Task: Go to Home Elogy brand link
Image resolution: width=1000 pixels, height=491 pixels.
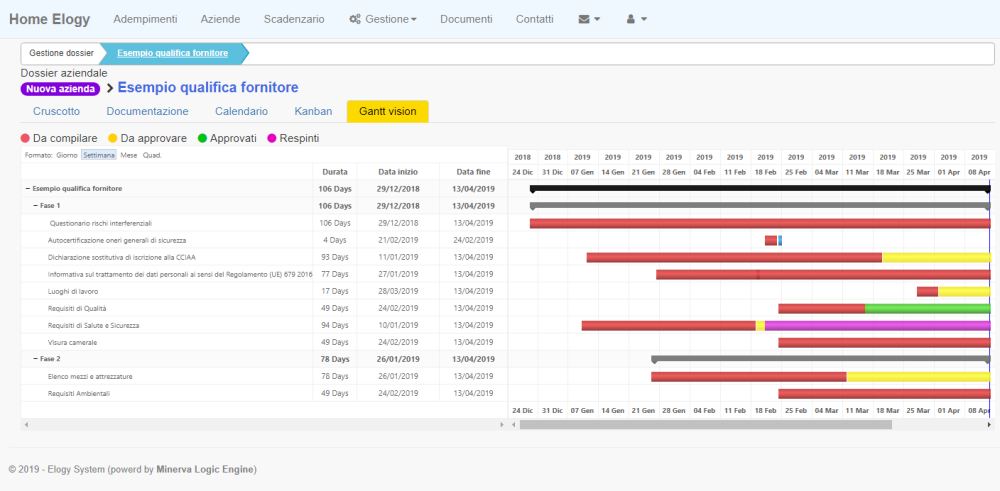Action: 49,19
